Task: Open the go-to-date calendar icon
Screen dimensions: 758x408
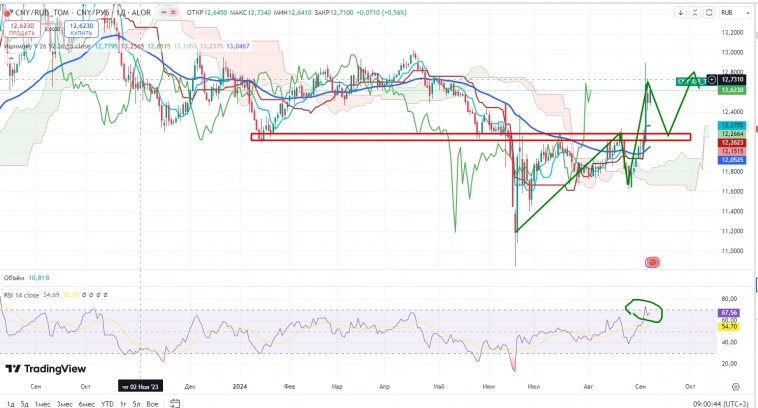Action: [174, 403]
